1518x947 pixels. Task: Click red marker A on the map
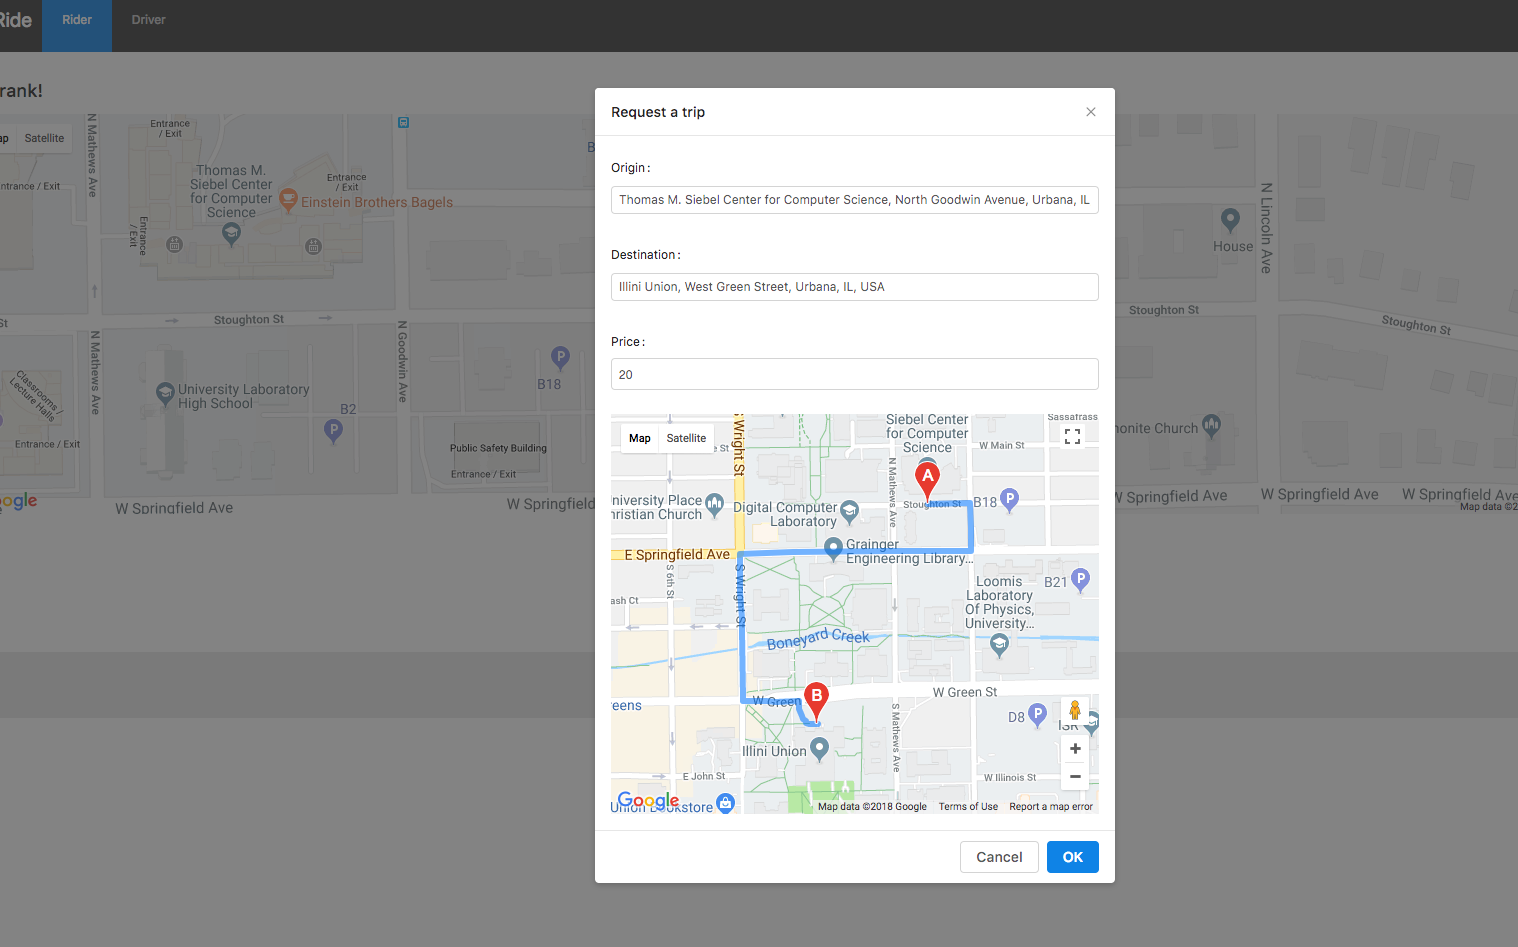click(x=928, y=481)
